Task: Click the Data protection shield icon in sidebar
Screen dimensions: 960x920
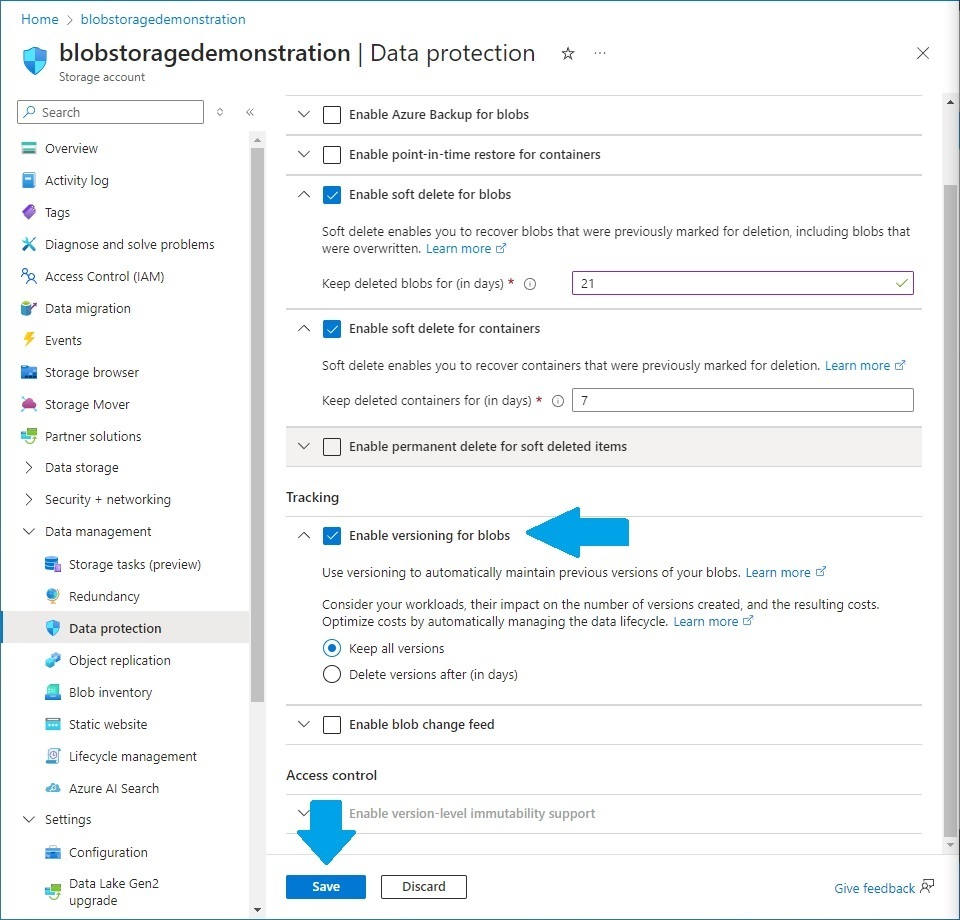Action: coord(53,628)
